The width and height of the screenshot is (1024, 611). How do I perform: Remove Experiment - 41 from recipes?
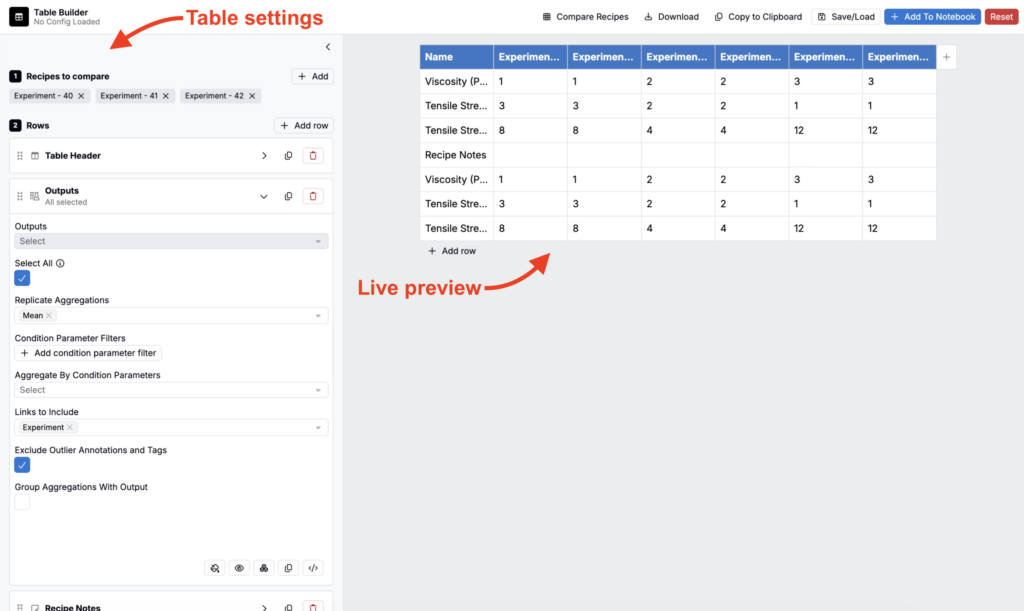(166, 96)
